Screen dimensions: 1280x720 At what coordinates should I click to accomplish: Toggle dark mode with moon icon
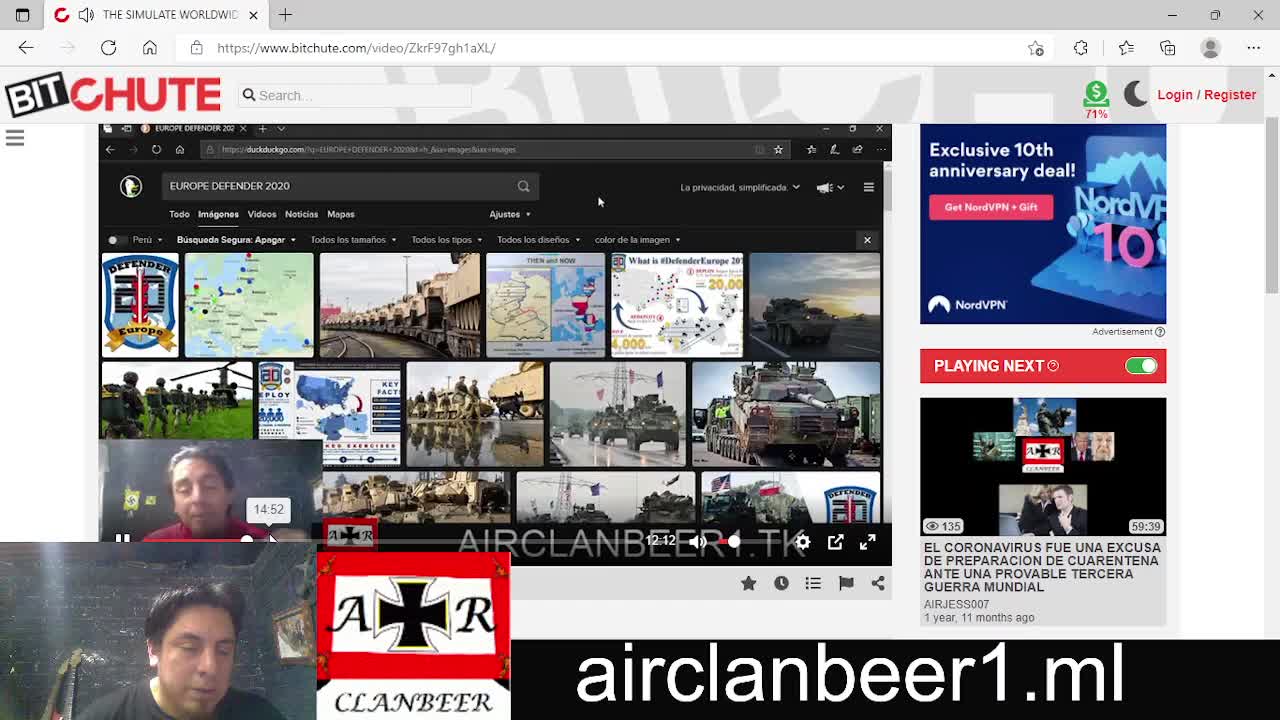pos(1136,94)
